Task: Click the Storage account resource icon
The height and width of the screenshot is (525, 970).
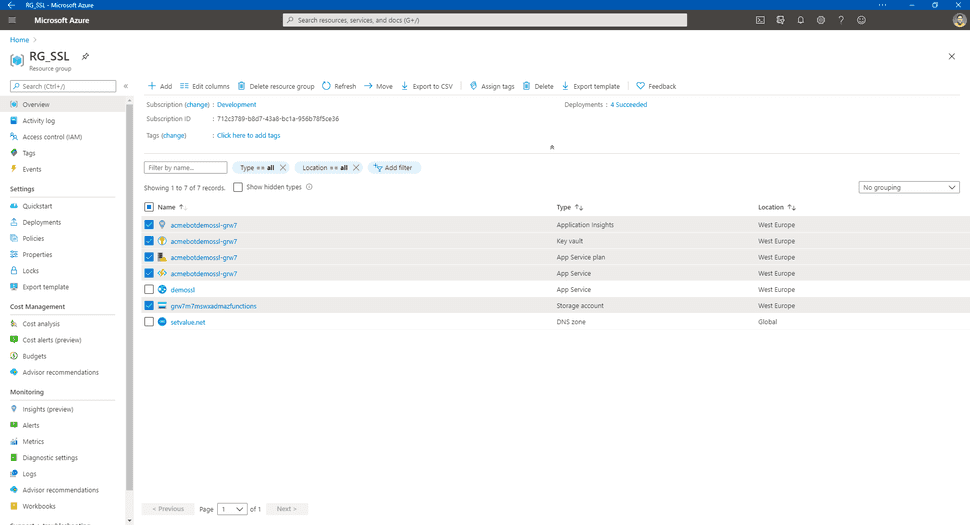Action: 162,305
